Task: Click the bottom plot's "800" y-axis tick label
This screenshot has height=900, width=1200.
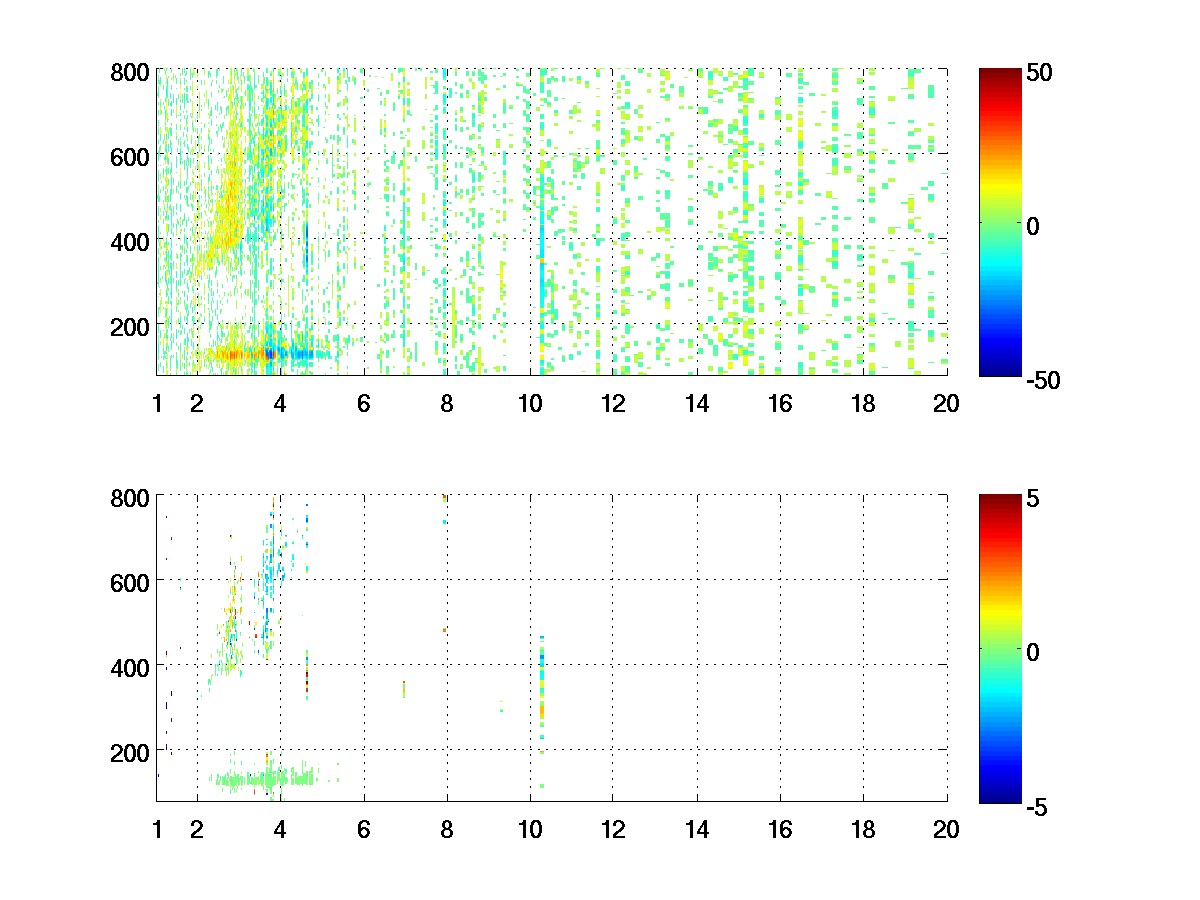Action: (x=130, y=497)
